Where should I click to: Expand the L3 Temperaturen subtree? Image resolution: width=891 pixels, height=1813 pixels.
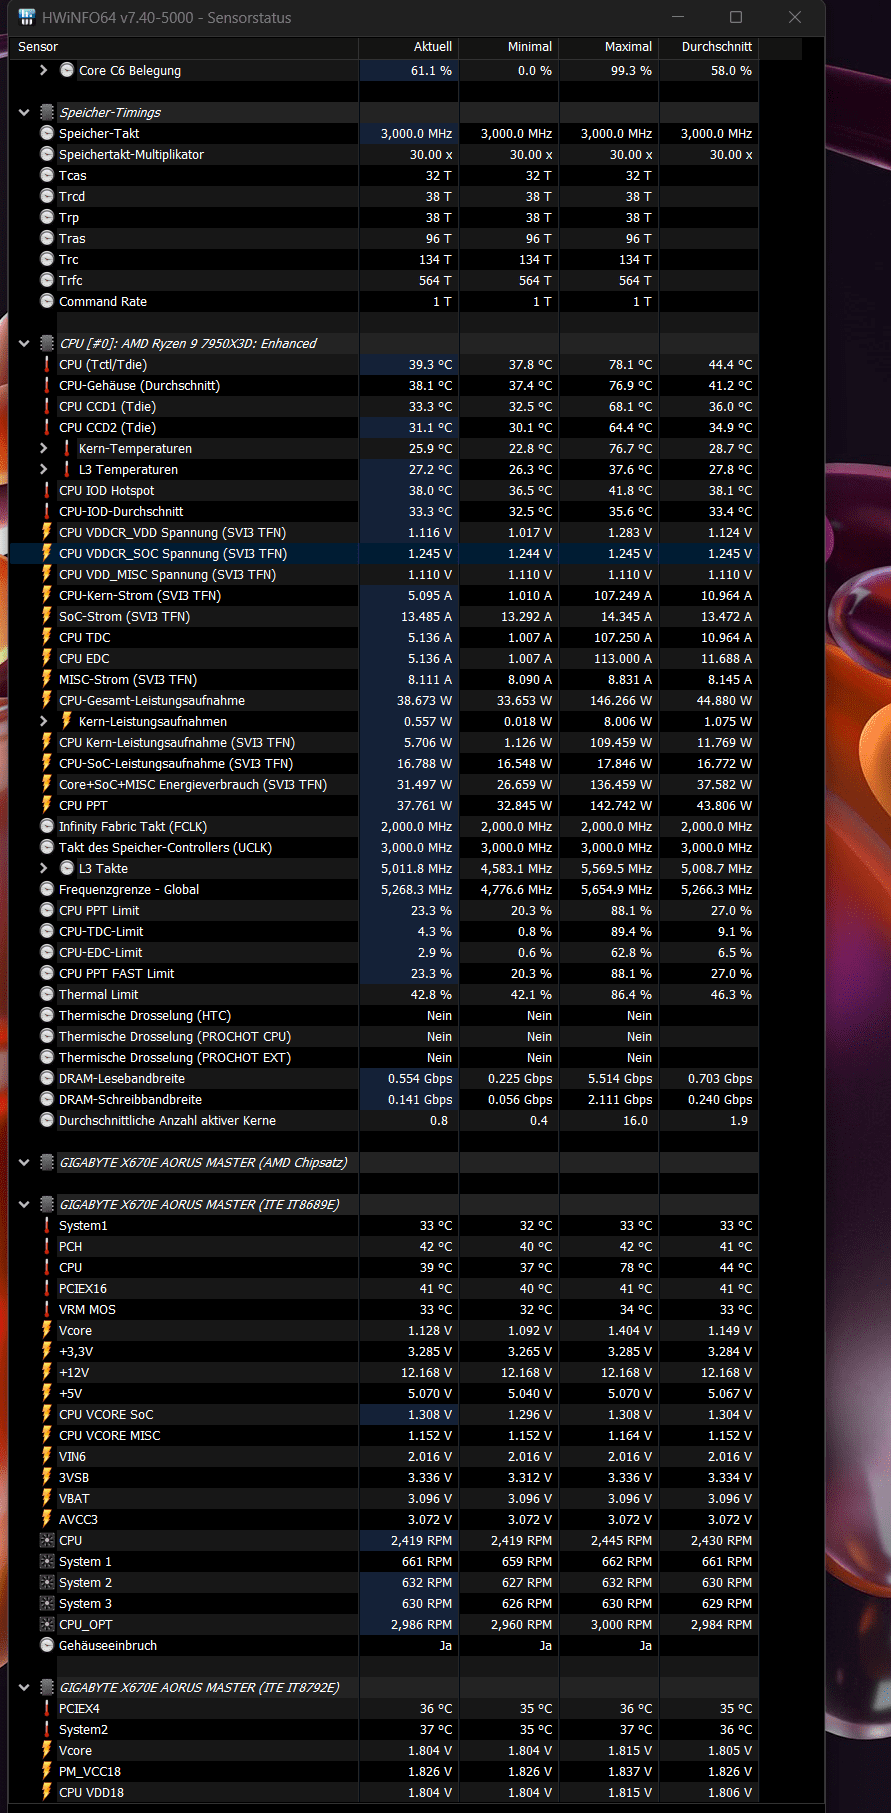[x=44, y=469]
